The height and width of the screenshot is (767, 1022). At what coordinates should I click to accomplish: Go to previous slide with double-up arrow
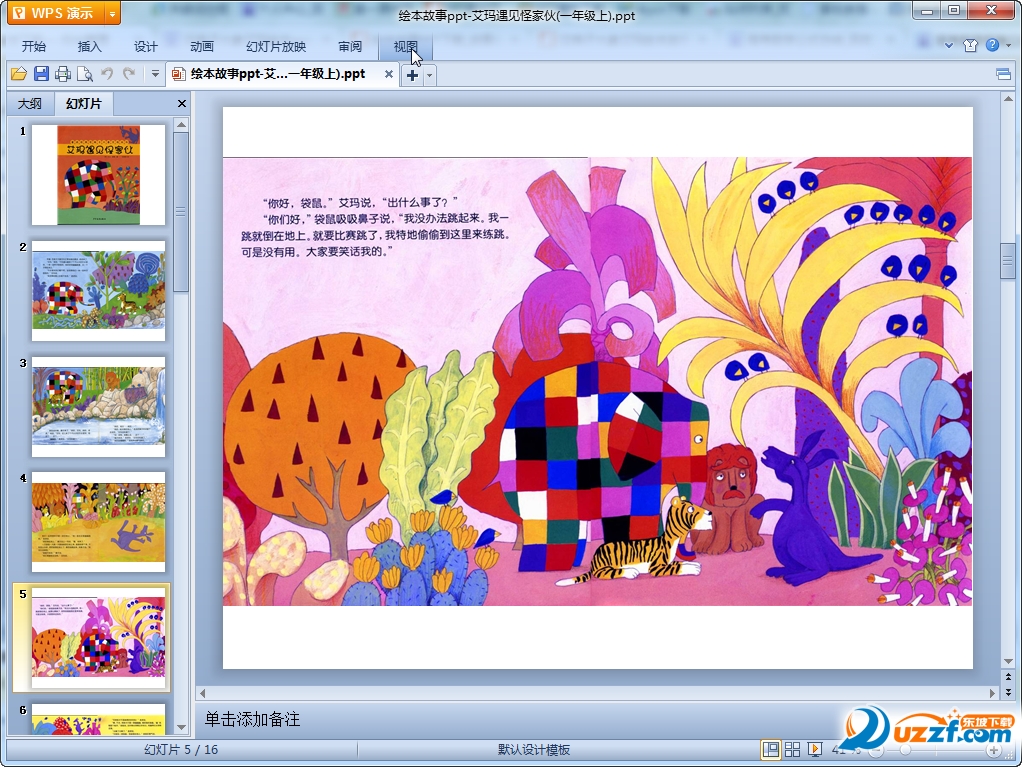point(1008,677)
